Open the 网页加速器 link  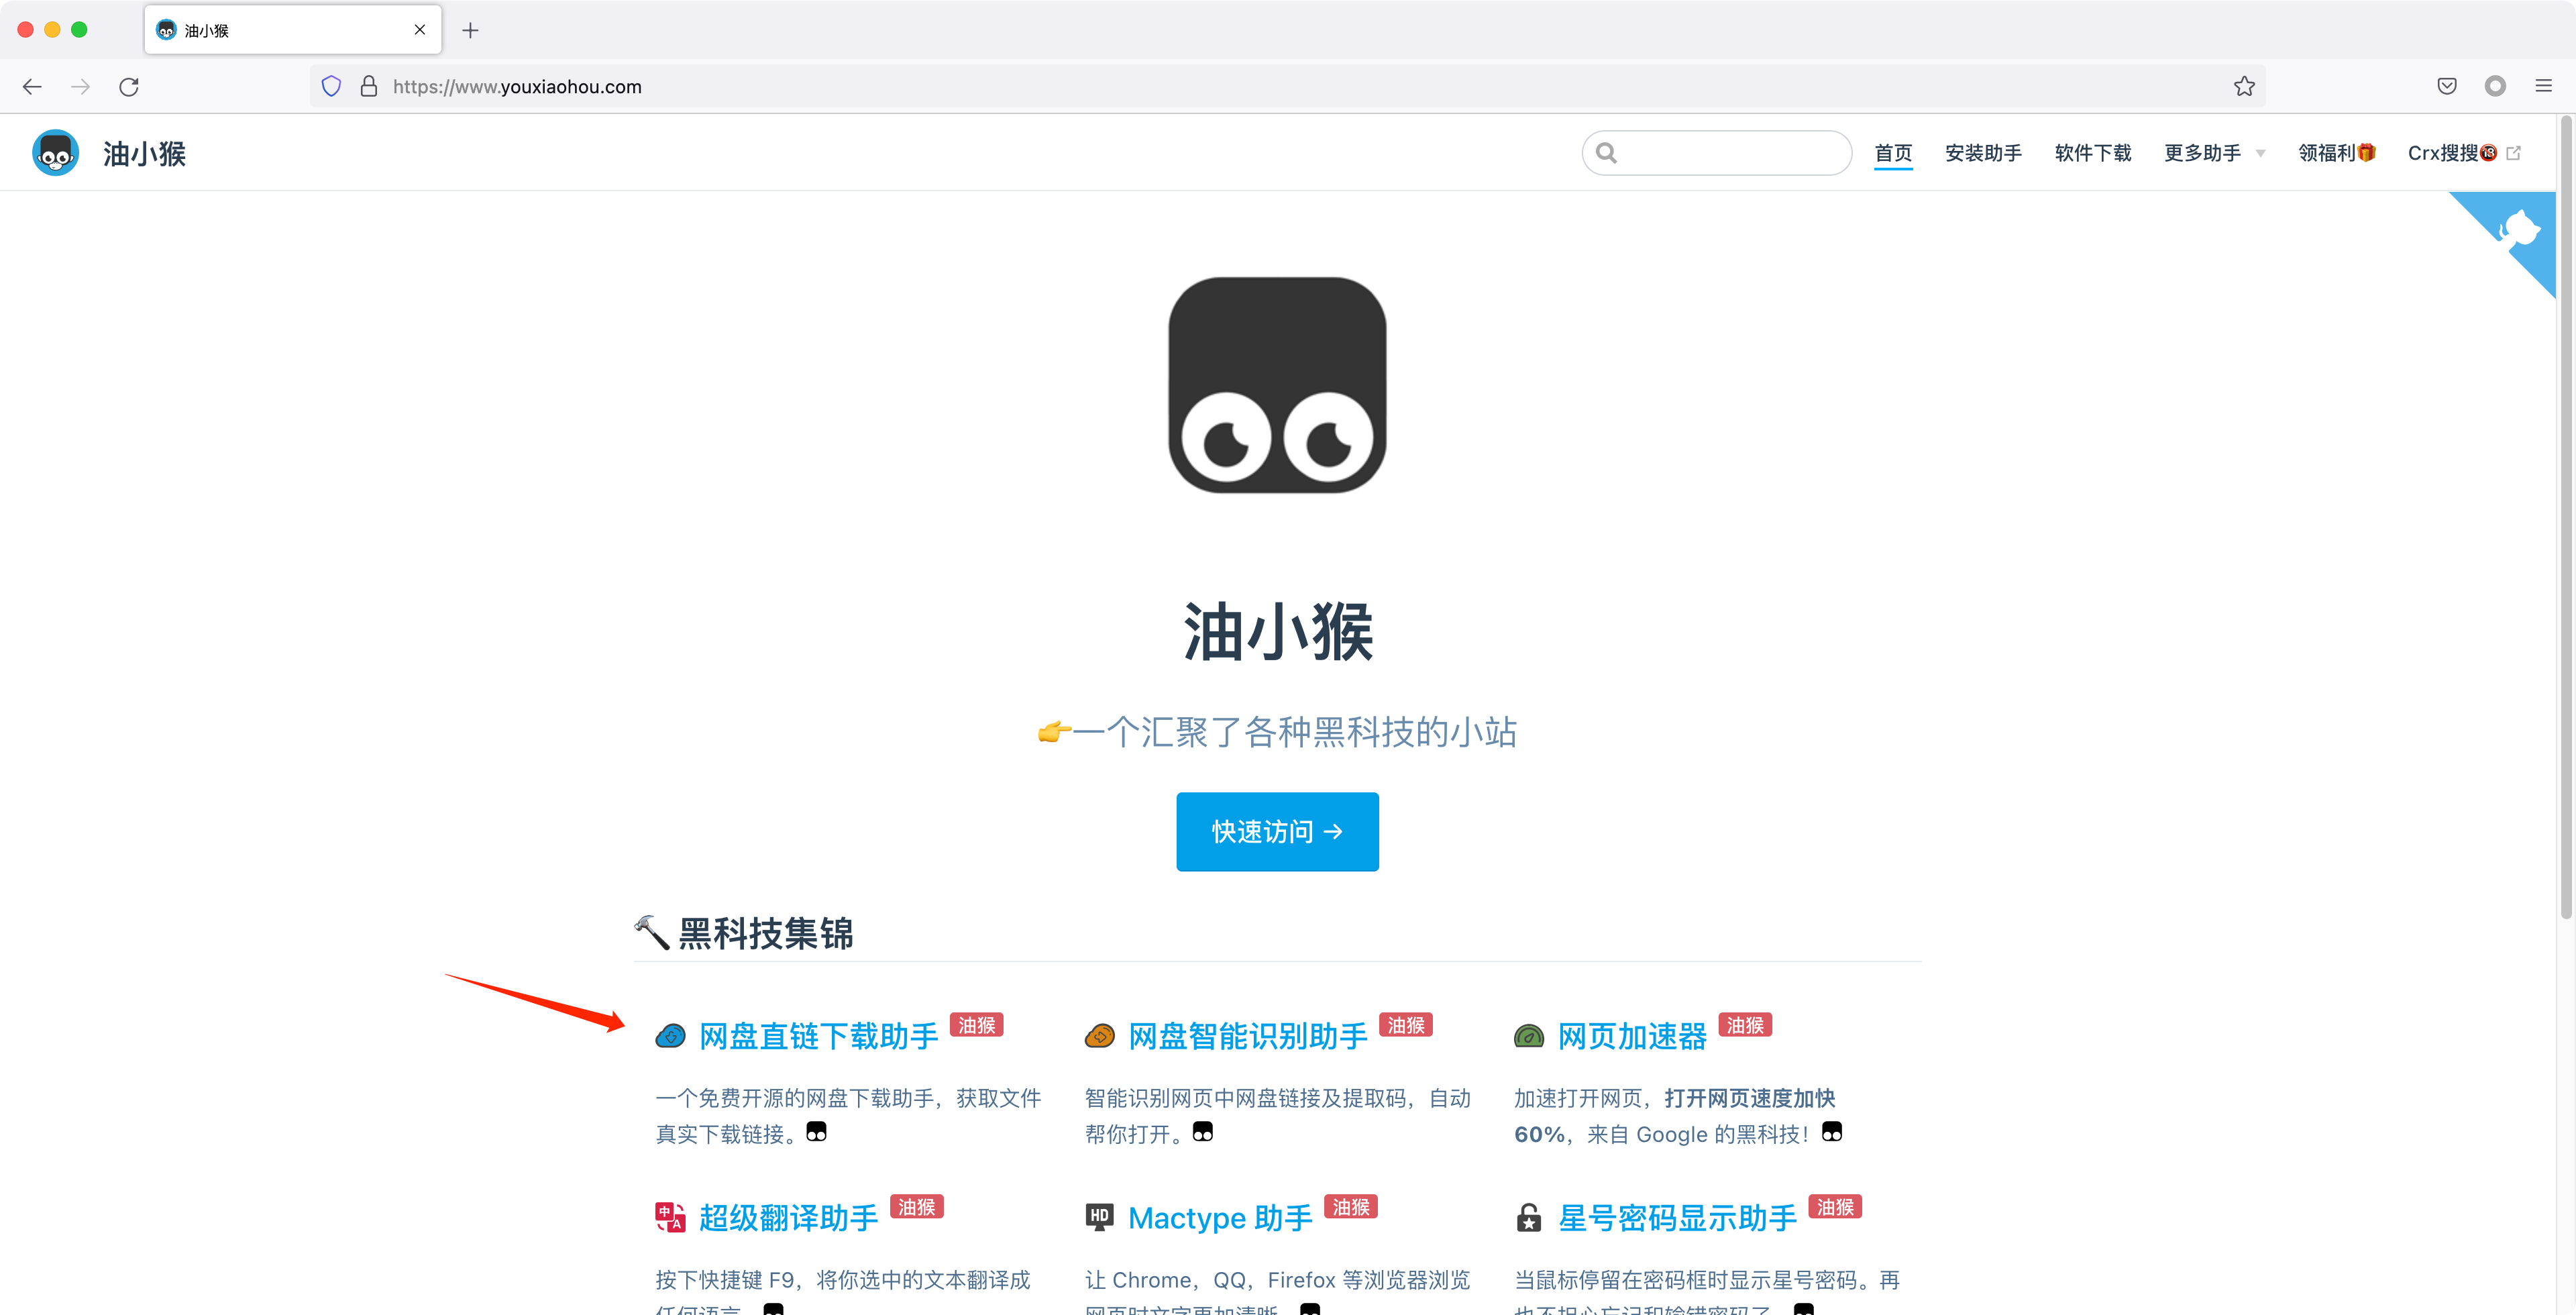pyautogui.click(x=1632, y=1036)
